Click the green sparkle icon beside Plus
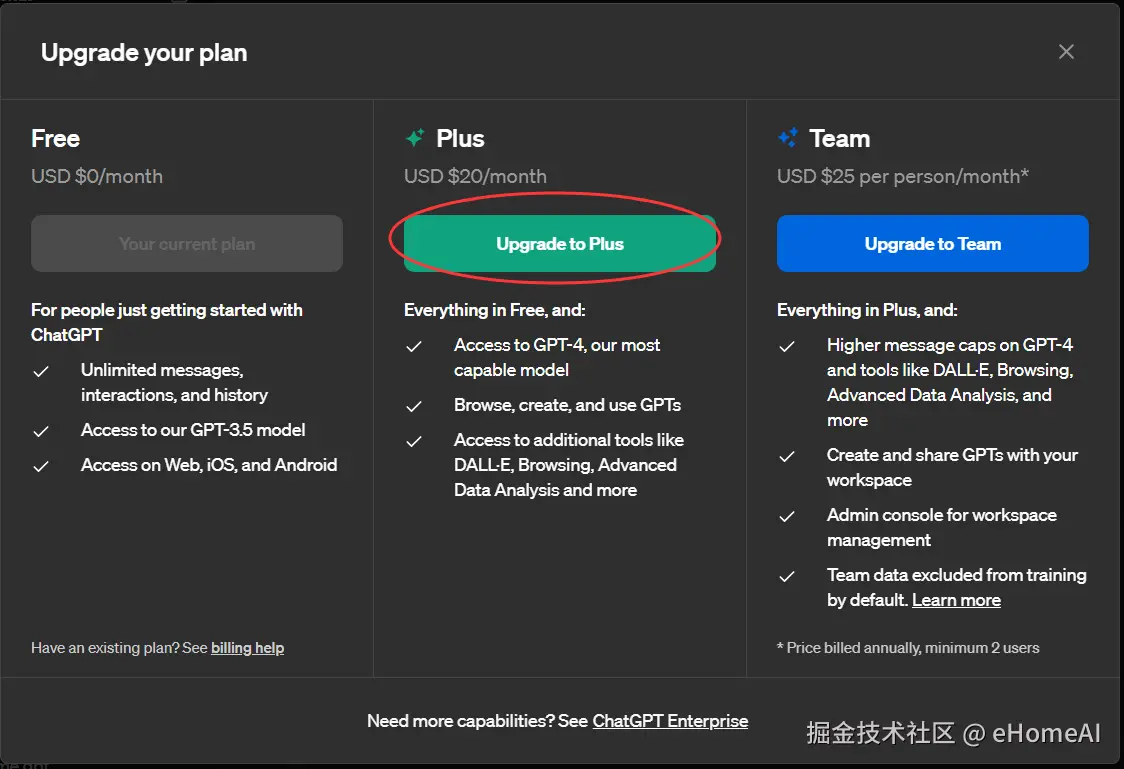The image size is (1124, 769). pos(415,138)
